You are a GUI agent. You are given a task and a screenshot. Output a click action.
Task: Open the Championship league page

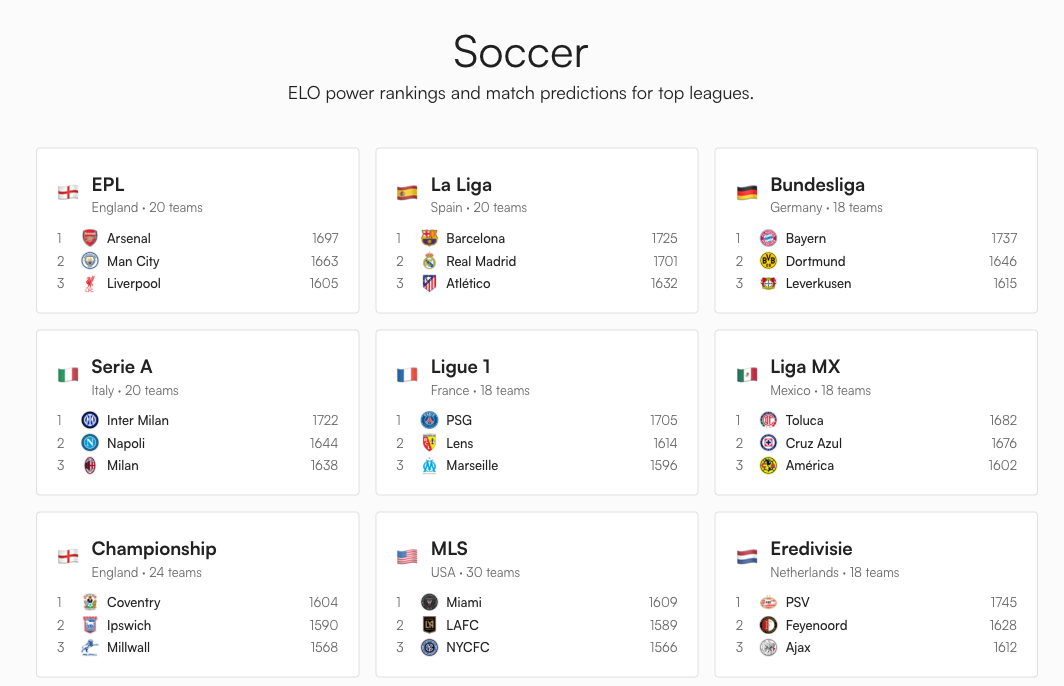(153, 548)
